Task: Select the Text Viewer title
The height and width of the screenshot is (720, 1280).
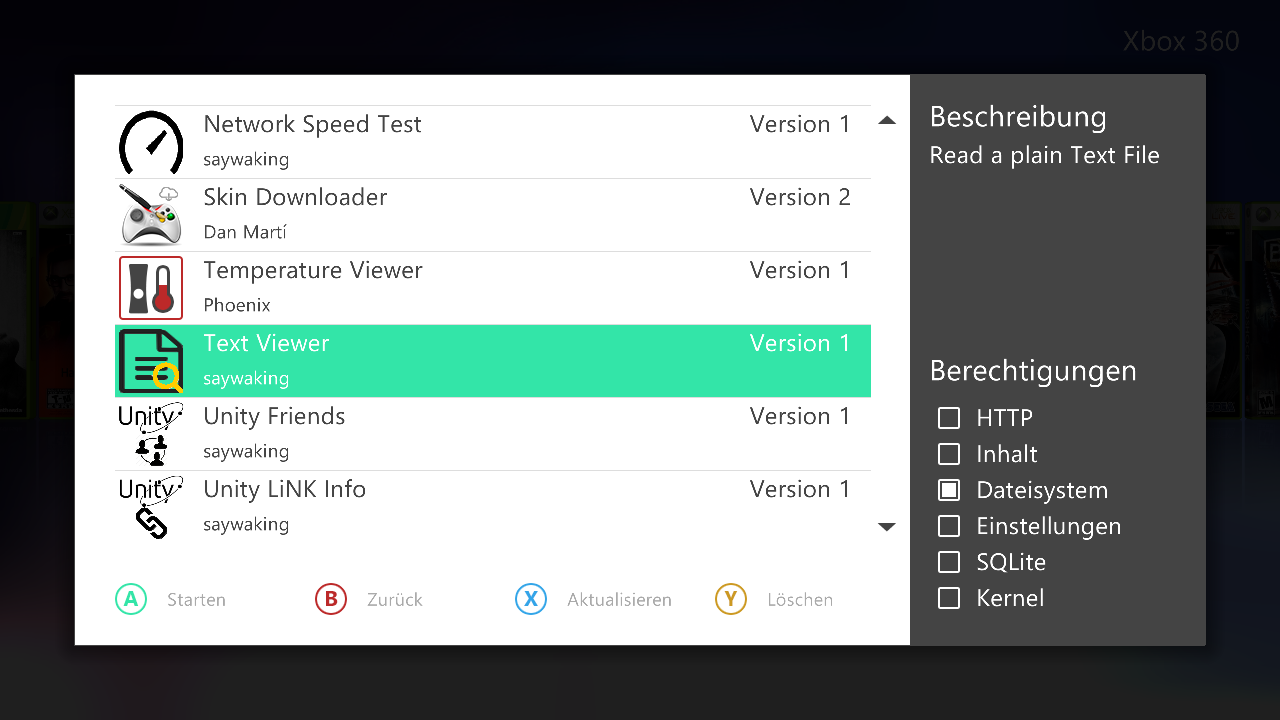Action: pyautogui.click(x=266, y=343)
